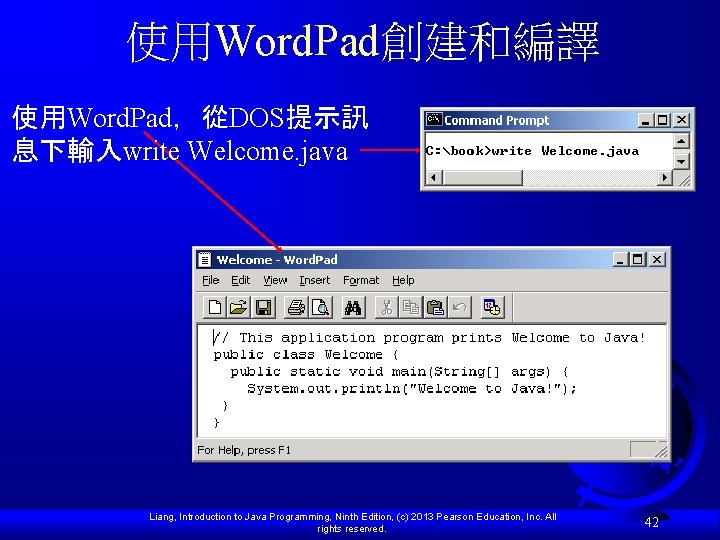The width and height of the screenshot is (720, 540).
Task: Click the Command Prompt horizontal scrollbar thumb
Action: [482, 177]
